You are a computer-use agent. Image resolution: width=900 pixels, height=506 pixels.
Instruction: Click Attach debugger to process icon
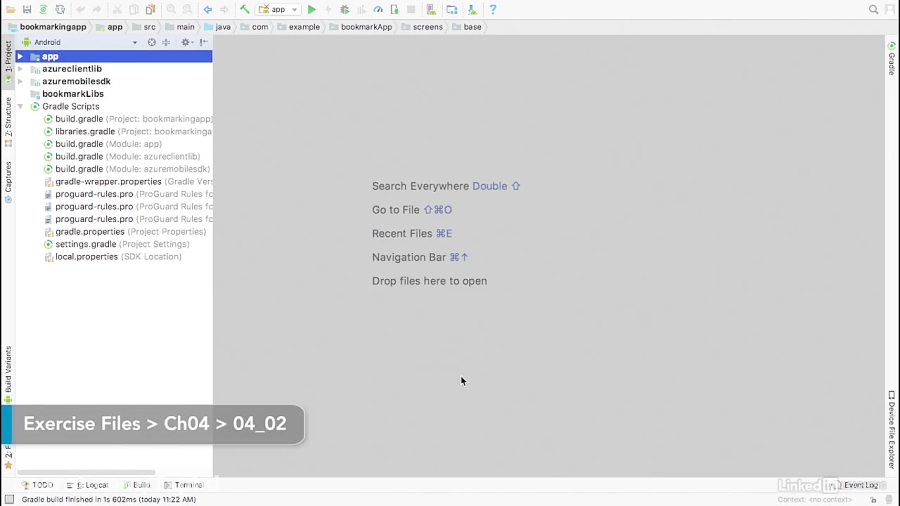[394, 10]
